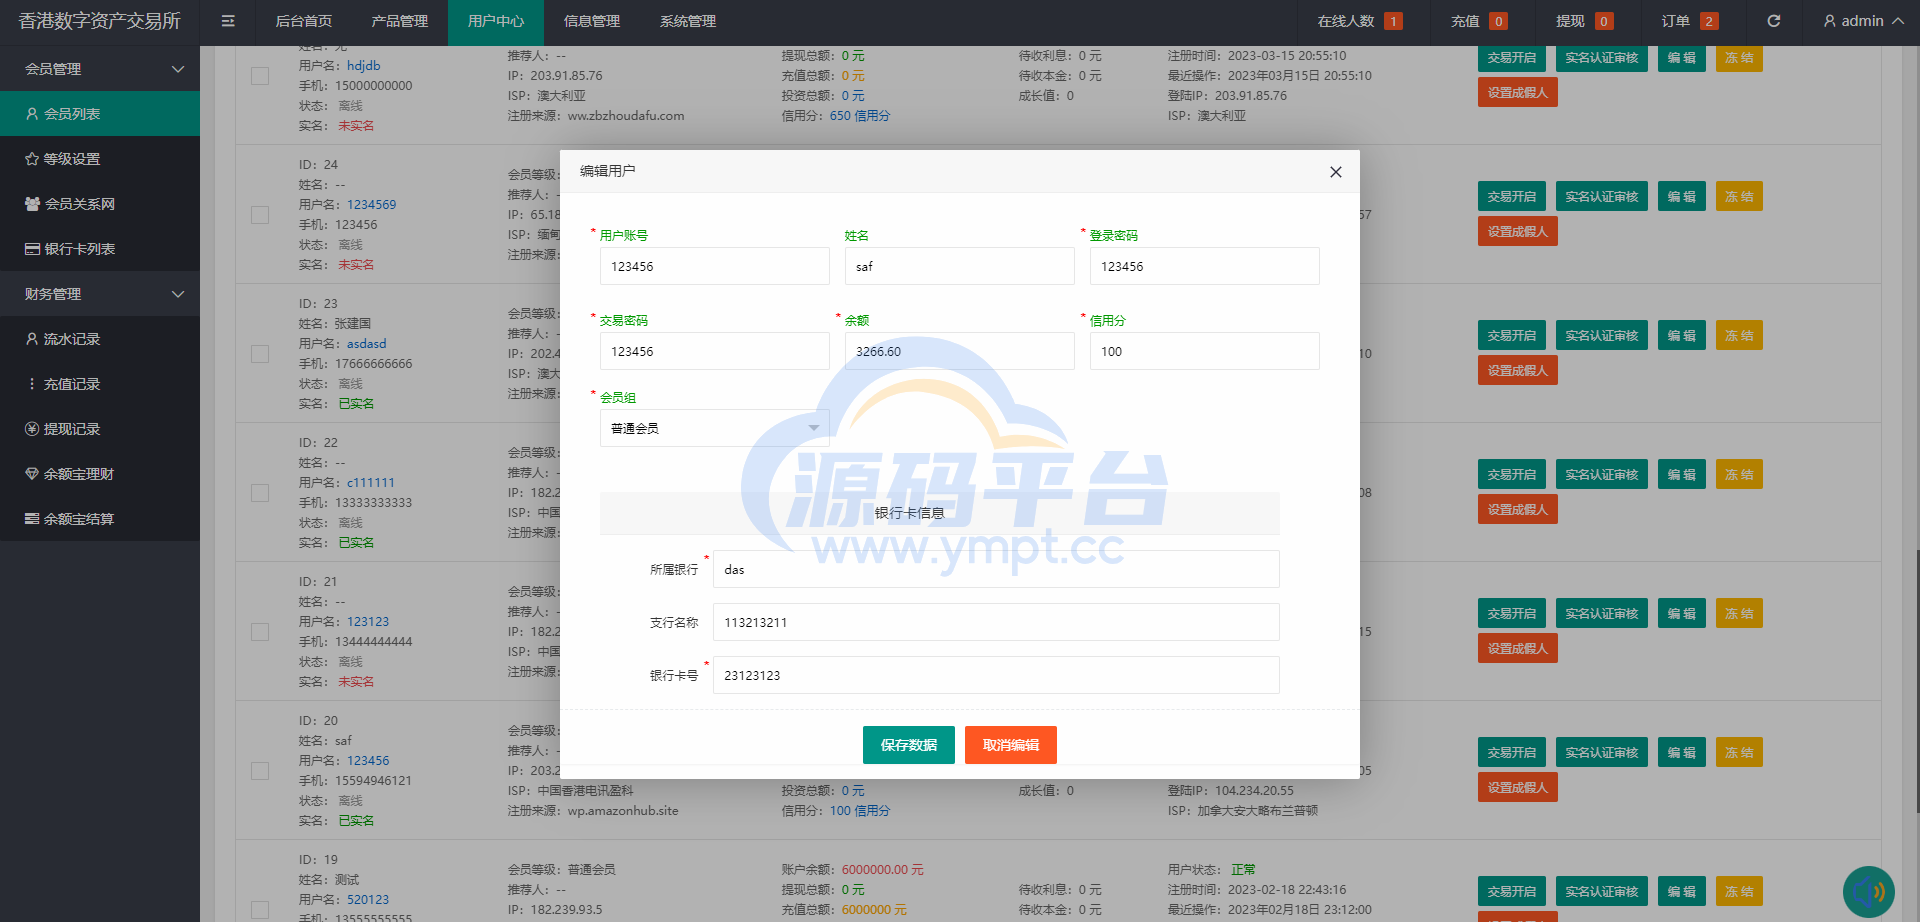The image size is (1920, 922).
Task: Open 余额宝理财 in sidebar
Action: [x=100, y=474]
